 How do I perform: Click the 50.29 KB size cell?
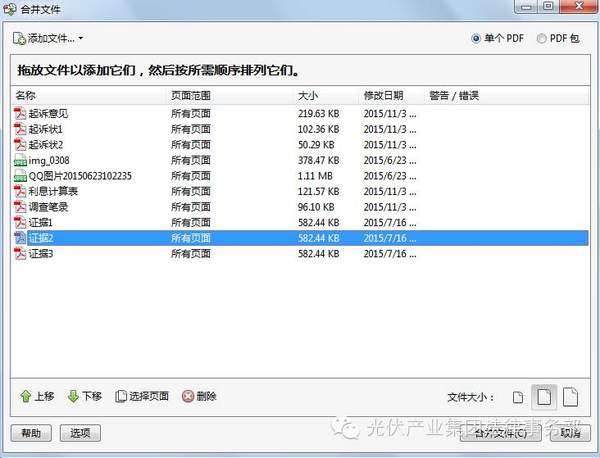pyautogui.click(x=316, y=145)
